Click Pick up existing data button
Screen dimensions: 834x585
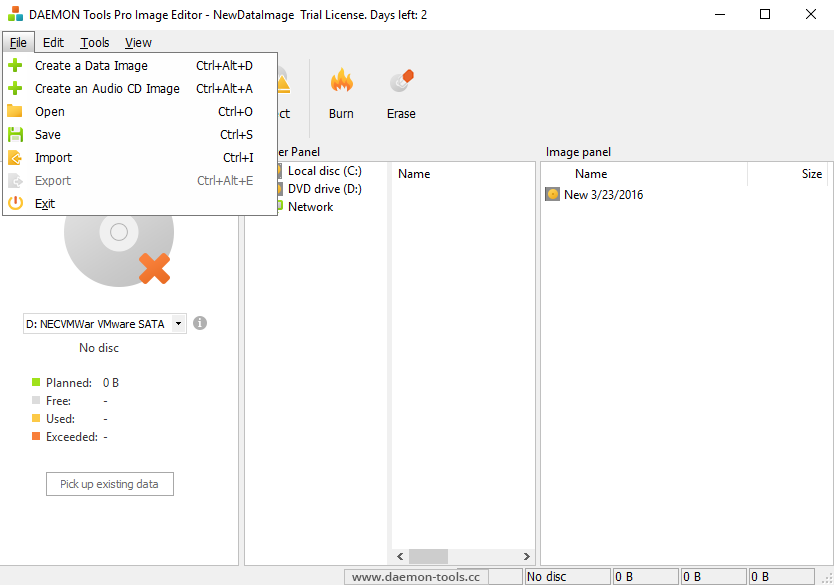point(110,484)
